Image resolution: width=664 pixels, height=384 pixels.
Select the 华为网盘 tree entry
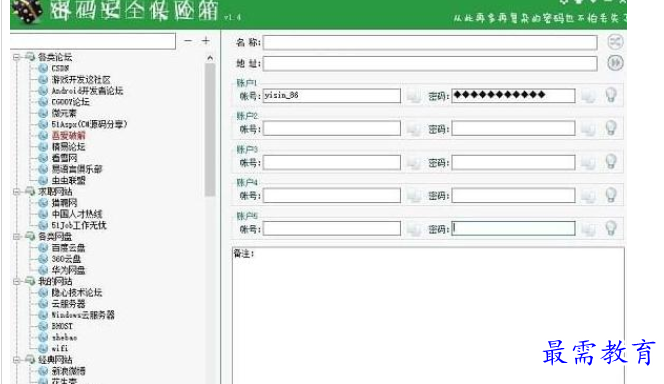[68, 270]
